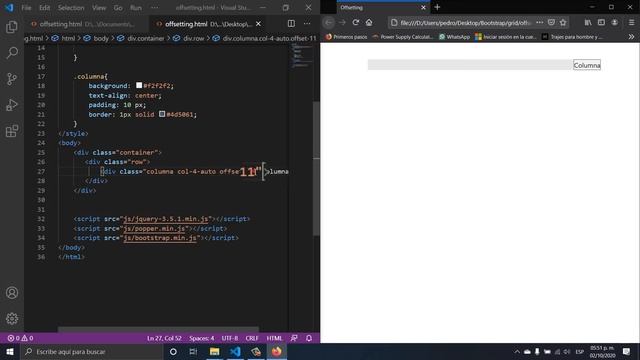Expand hidden menus ellipsis in title bar
This screenshot has width=640, height=360.
(154, 8)
